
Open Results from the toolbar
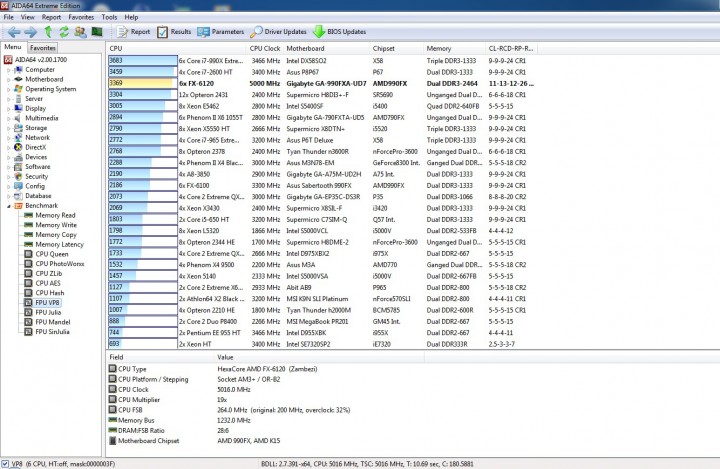click(x=174, y=32)
